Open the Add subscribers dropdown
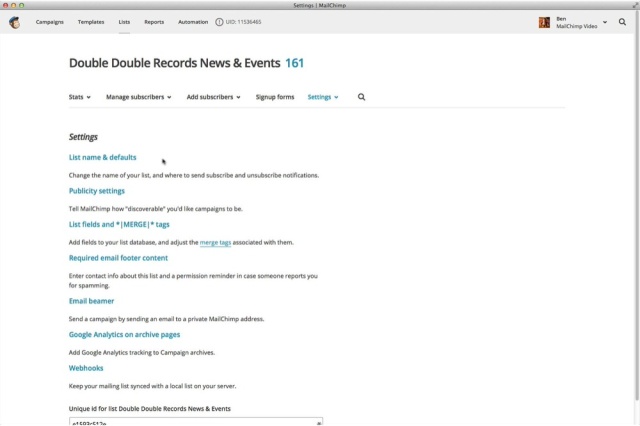Viewport: 640px width, 426px height. tap(213, 97)
